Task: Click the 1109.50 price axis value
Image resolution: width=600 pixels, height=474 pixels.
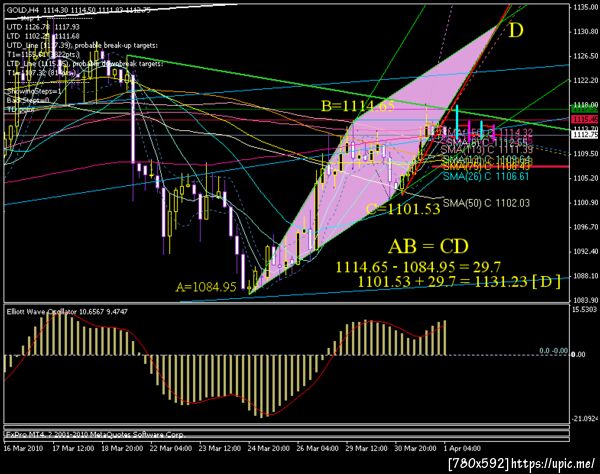Action: 585,154
